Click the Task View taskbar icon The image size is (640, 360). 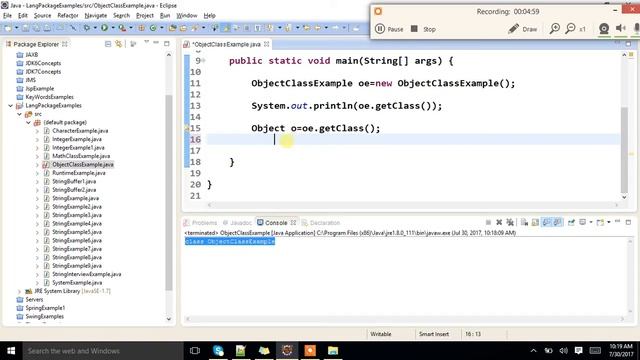[195, 351]
